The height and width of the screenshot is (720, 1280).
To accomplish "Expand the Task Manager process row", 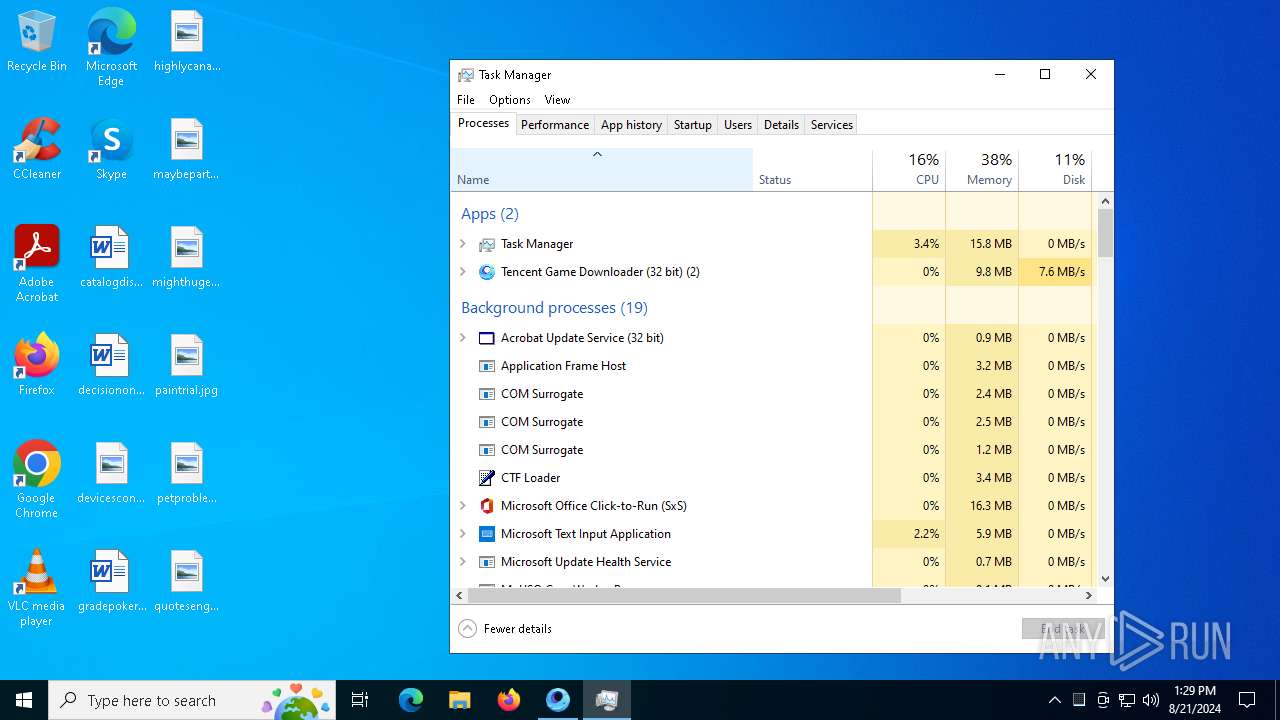I will 463,244.
